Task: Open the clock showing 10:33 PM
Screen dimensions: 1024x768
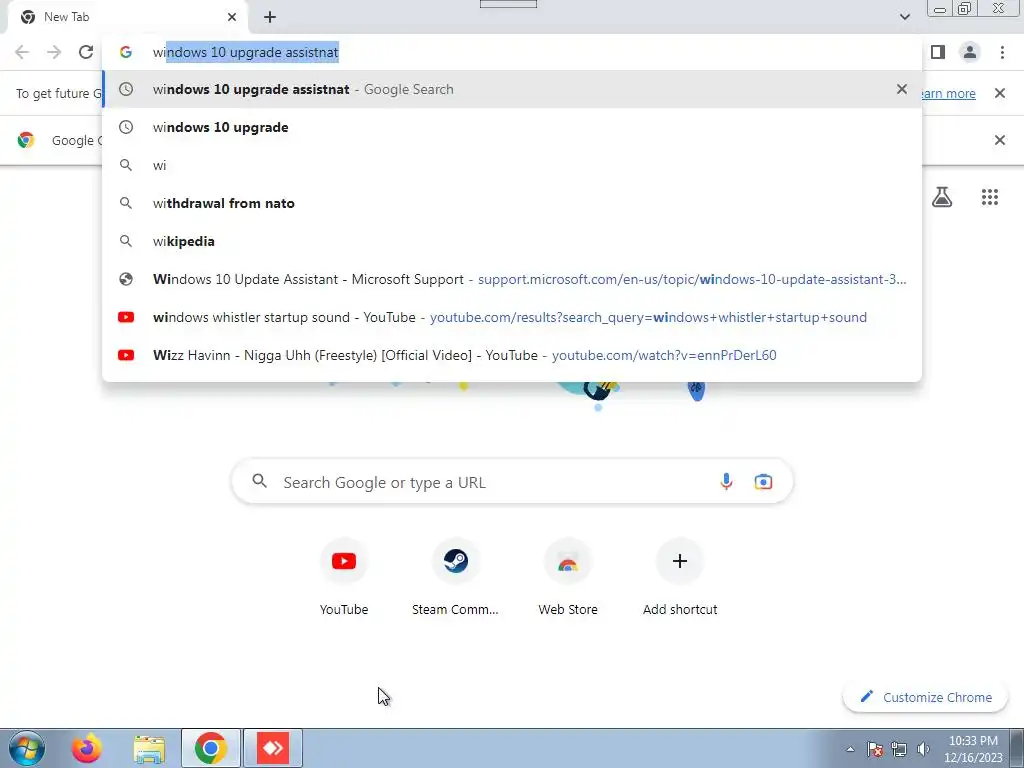Action: [973, 749]
